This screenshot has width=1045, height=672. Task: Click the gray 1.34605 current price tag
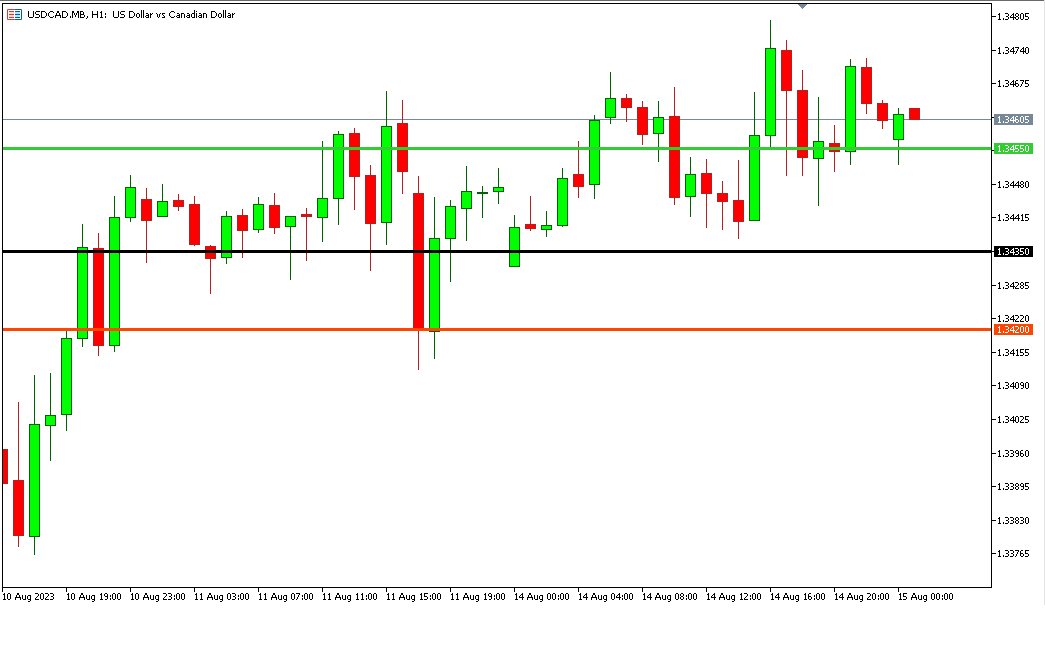click(x=1013, y=119)
